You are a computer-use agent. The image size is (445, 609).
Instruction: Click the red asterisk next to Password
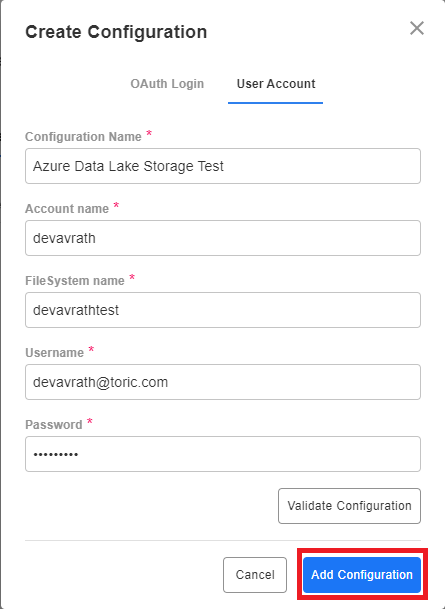pyautogui.click(x=89, y=421)
